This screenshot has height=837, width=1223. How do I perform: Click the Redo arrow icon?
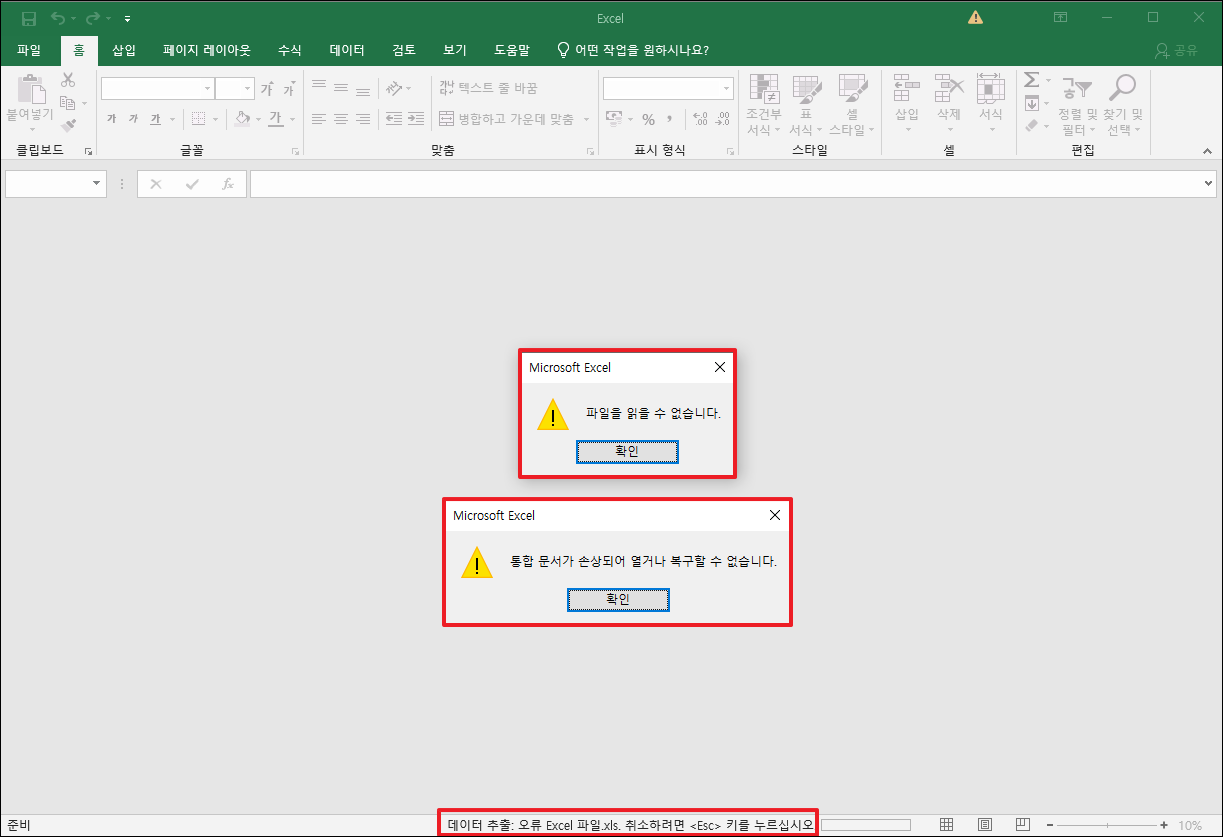93,18
